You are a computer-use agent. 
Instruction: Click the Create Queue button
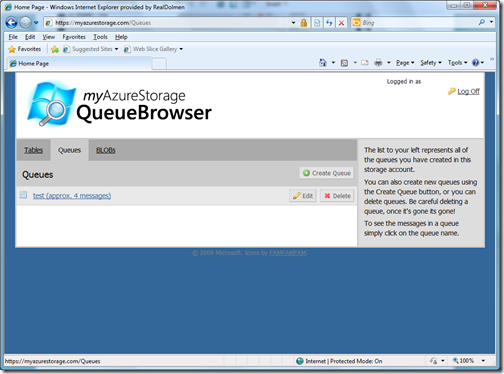tap(326, 173)
